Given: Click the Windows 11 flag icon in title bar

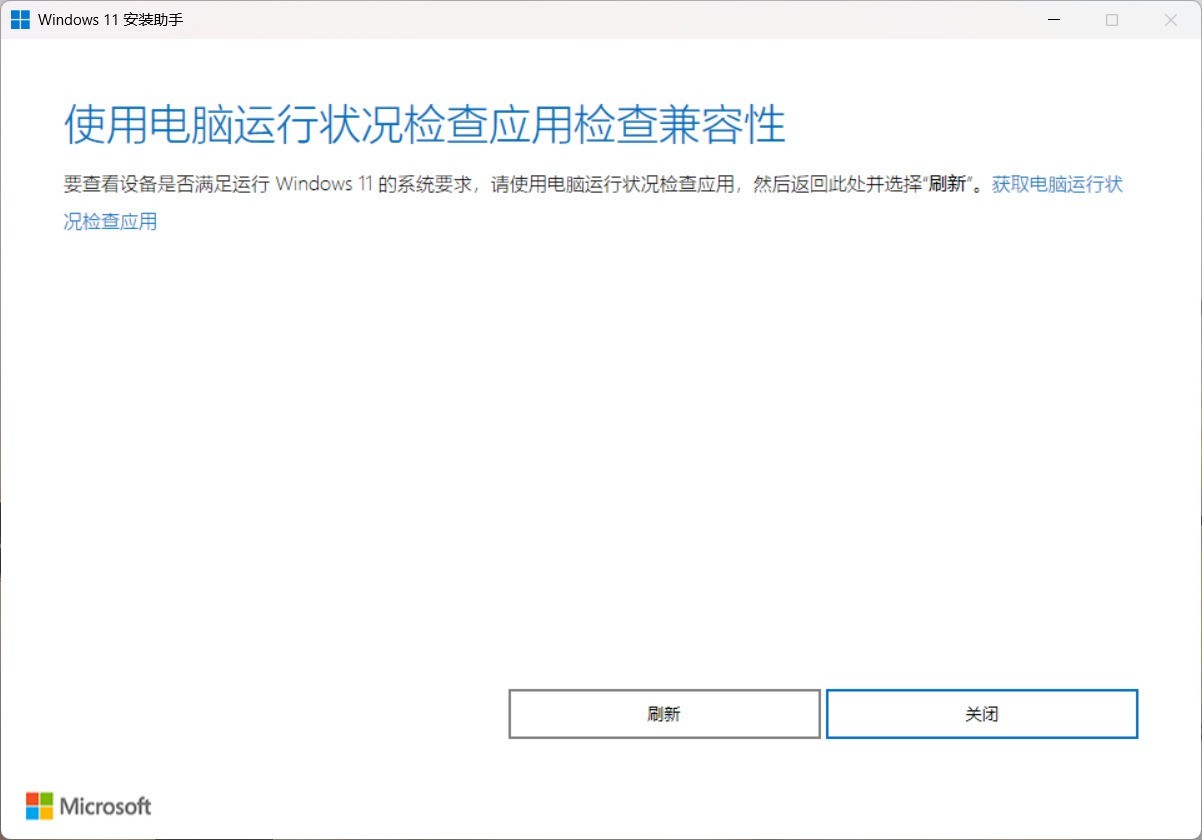Looking at the screenshot, I should [21, 19].
